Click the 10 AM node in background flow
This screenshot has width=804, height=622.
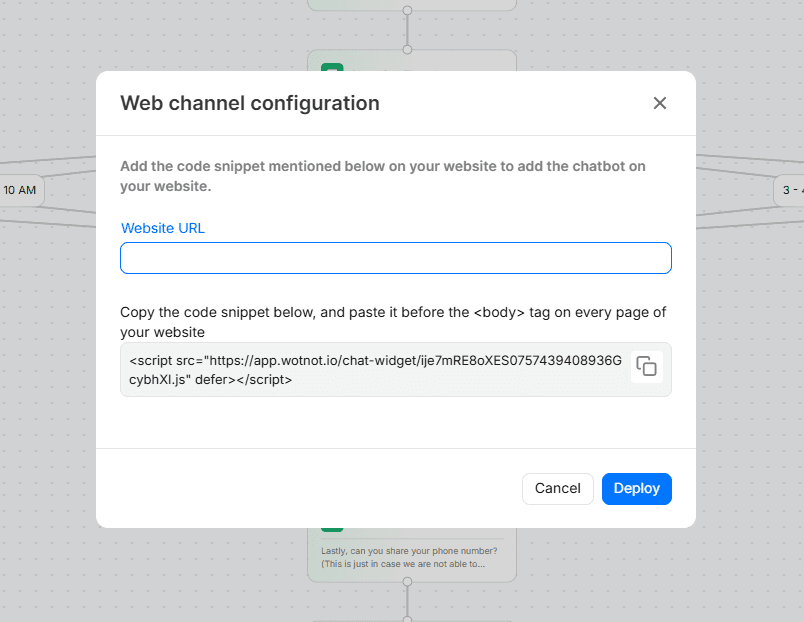pyautogui.click(x=21, y=190)
